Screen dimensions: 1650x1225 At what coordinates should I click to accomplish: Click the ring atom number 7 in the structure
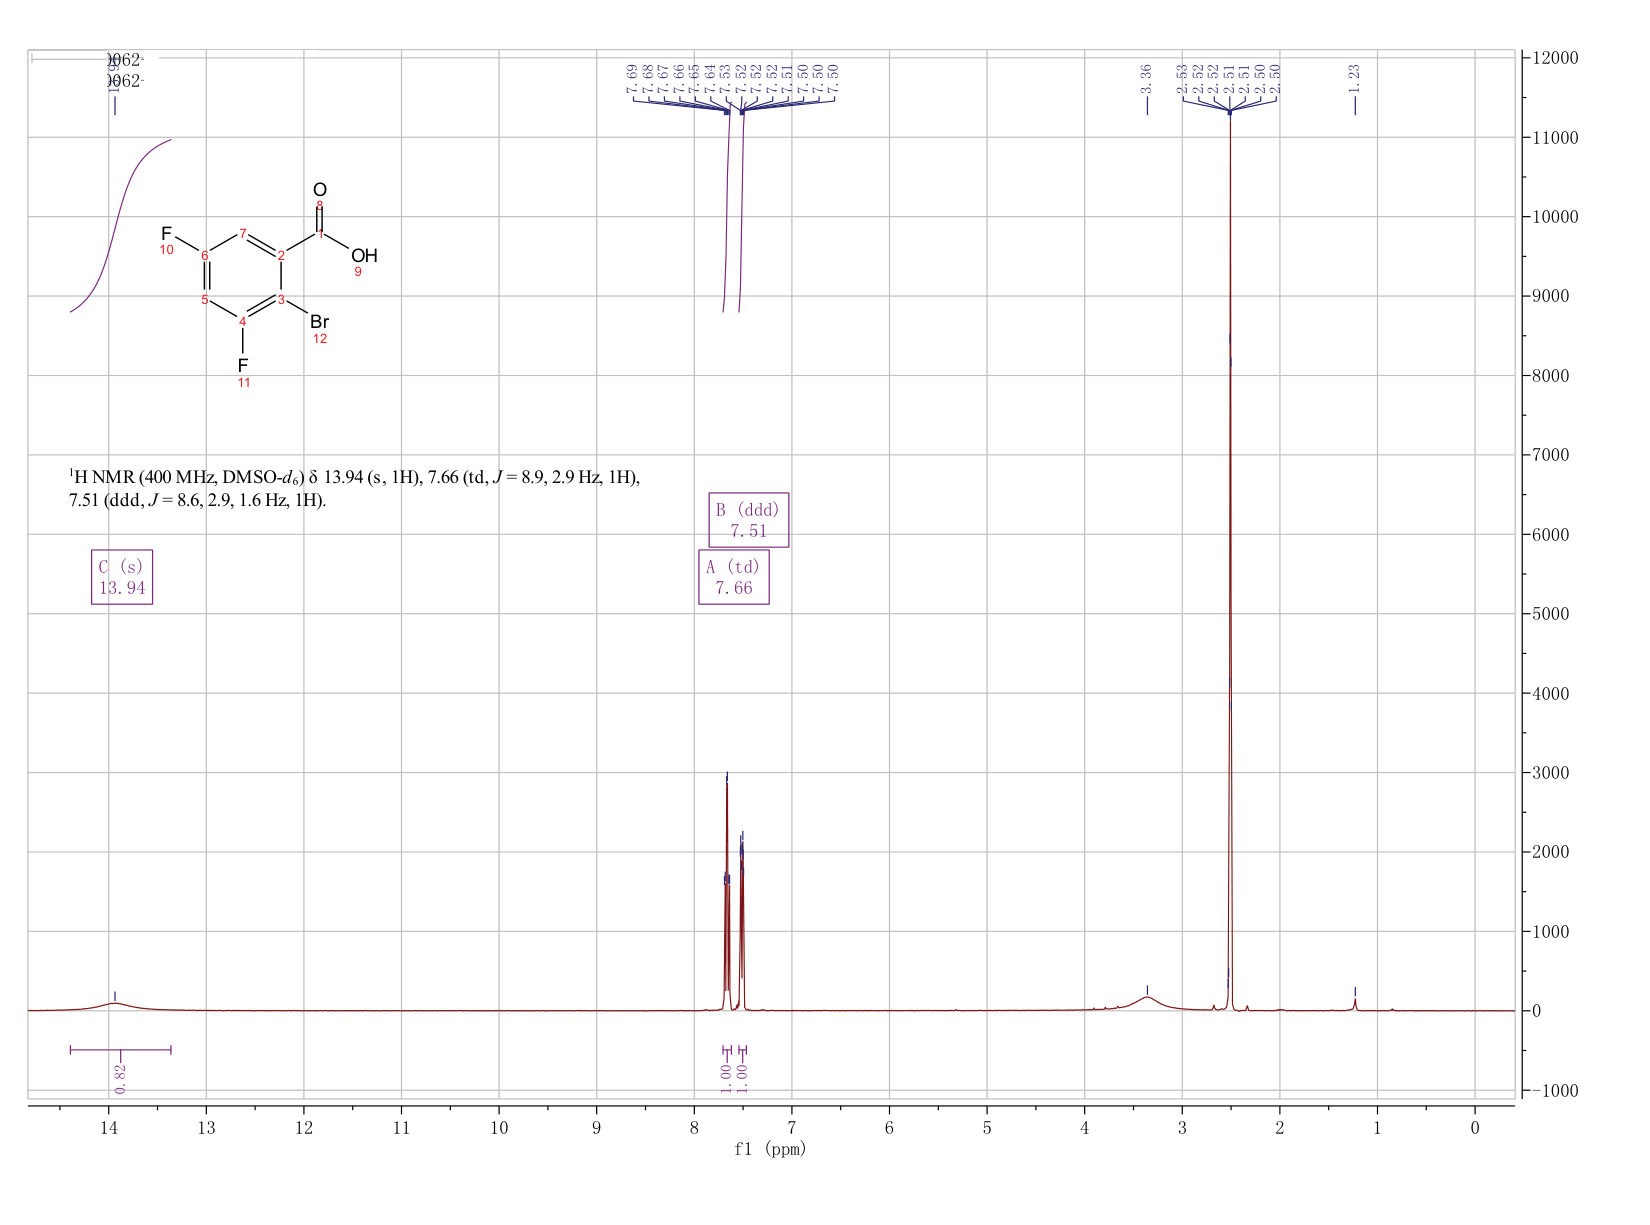pos(243,234)
